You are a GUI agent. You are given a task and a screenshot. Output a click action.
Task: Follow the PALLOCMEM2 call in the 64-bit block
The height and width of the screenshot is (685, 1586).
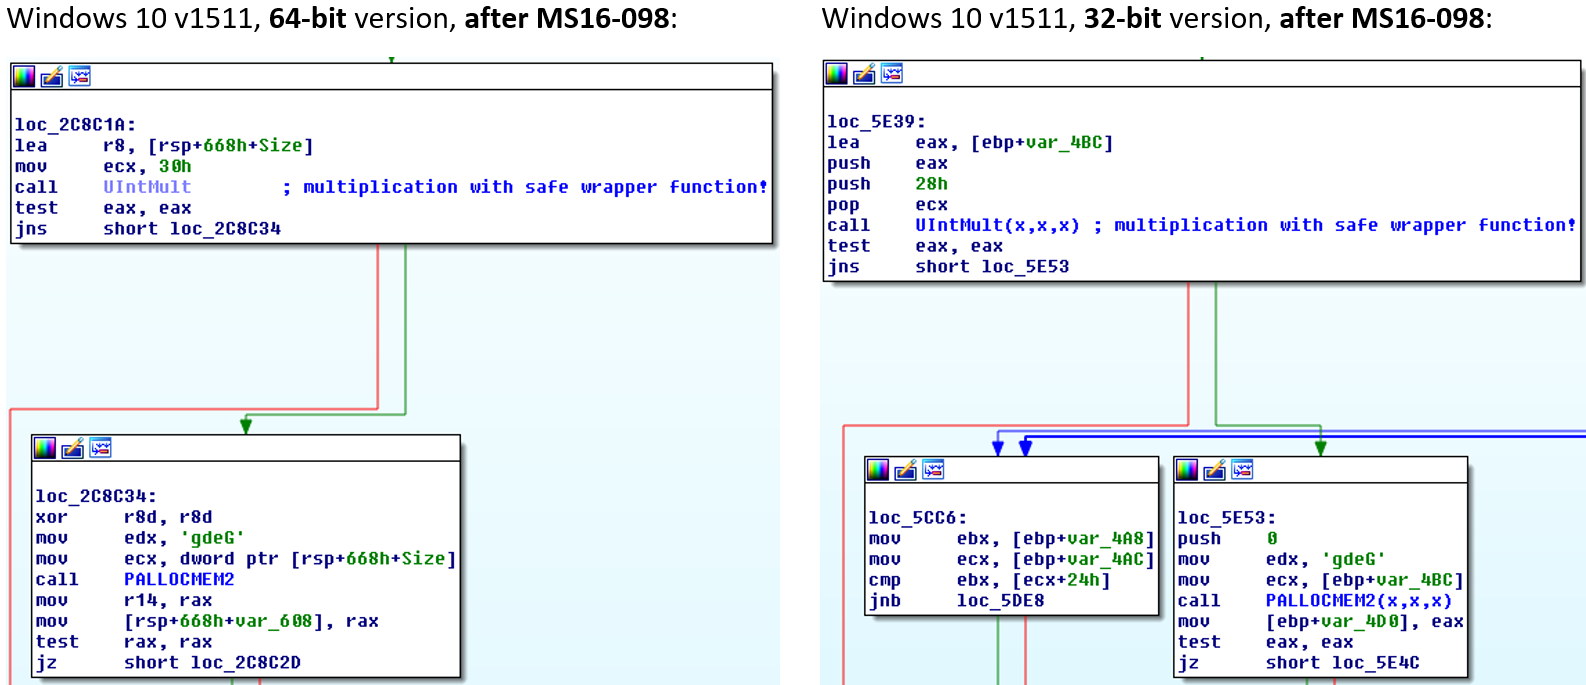pyautogui.click(x=179, y=580)
